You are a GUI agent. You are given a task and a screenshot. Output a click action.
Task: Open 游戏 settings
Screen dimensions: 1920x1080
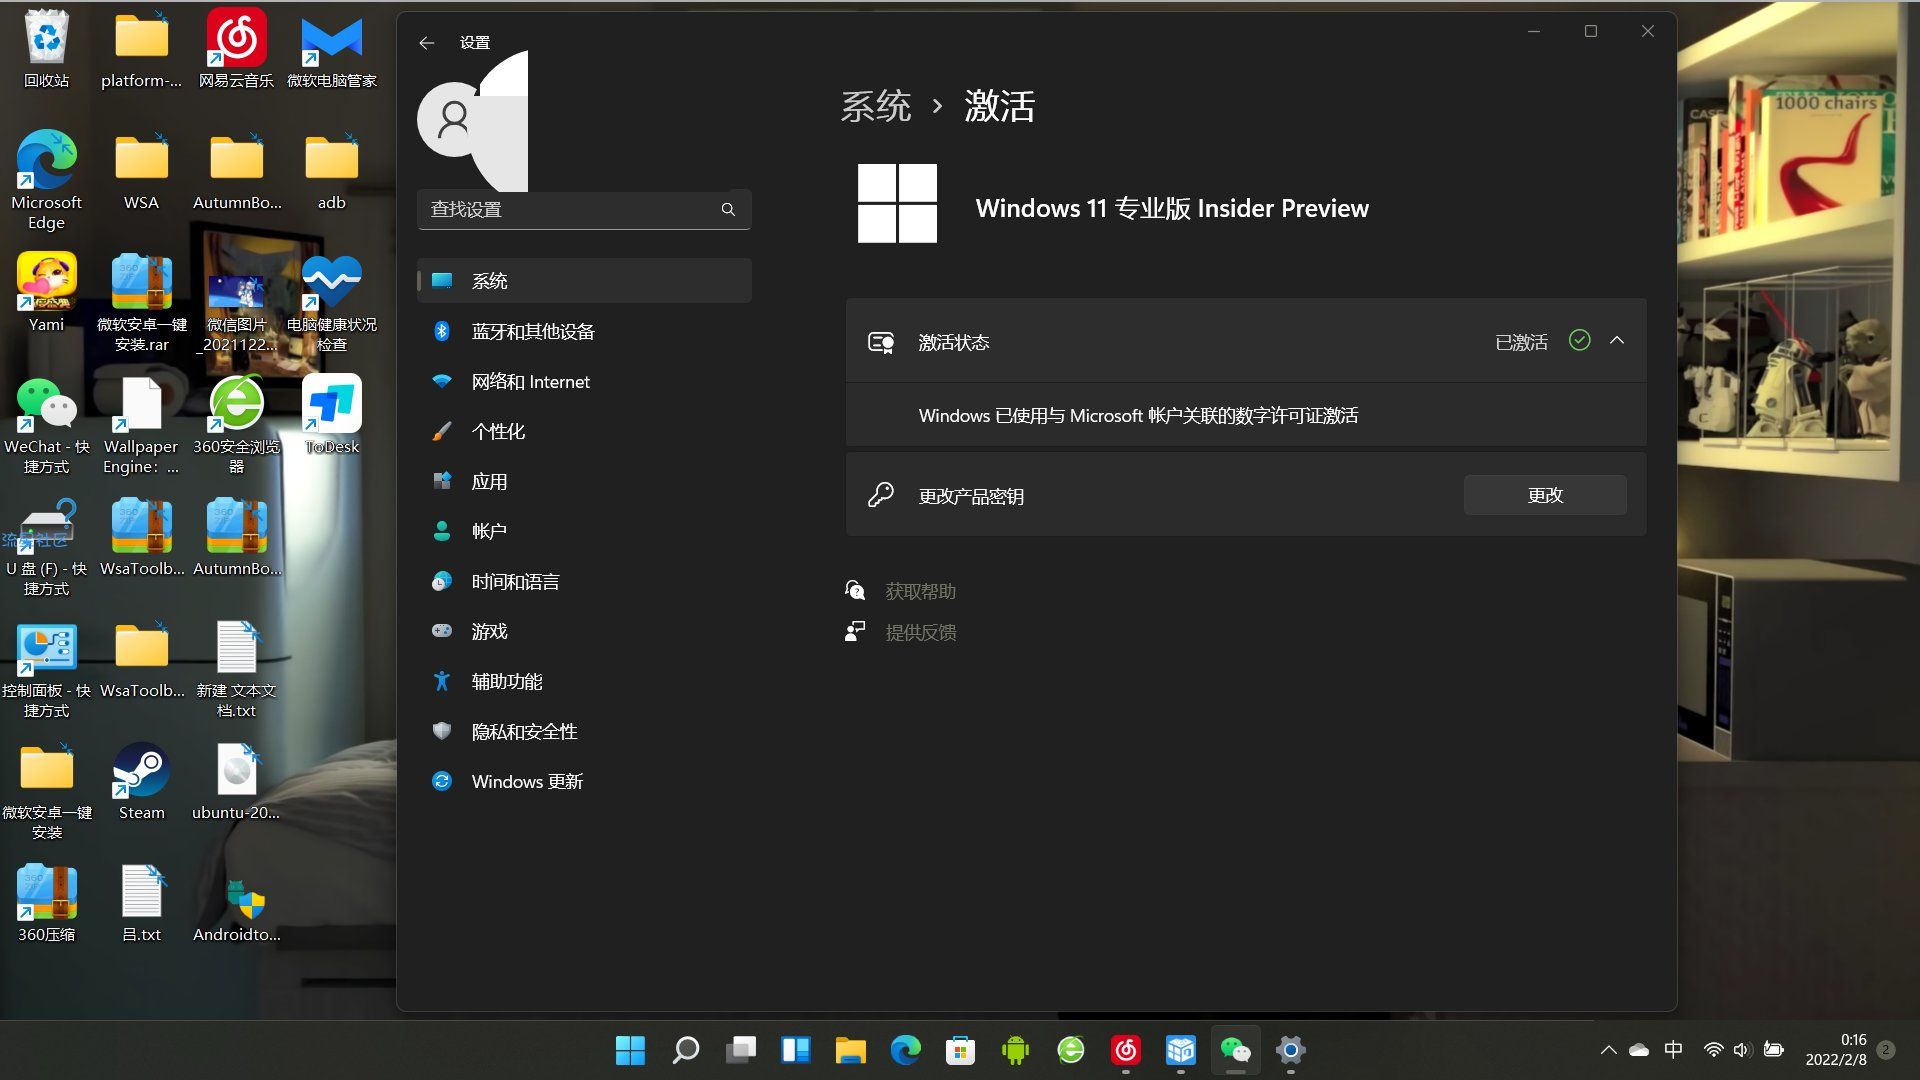coord(584,631)
